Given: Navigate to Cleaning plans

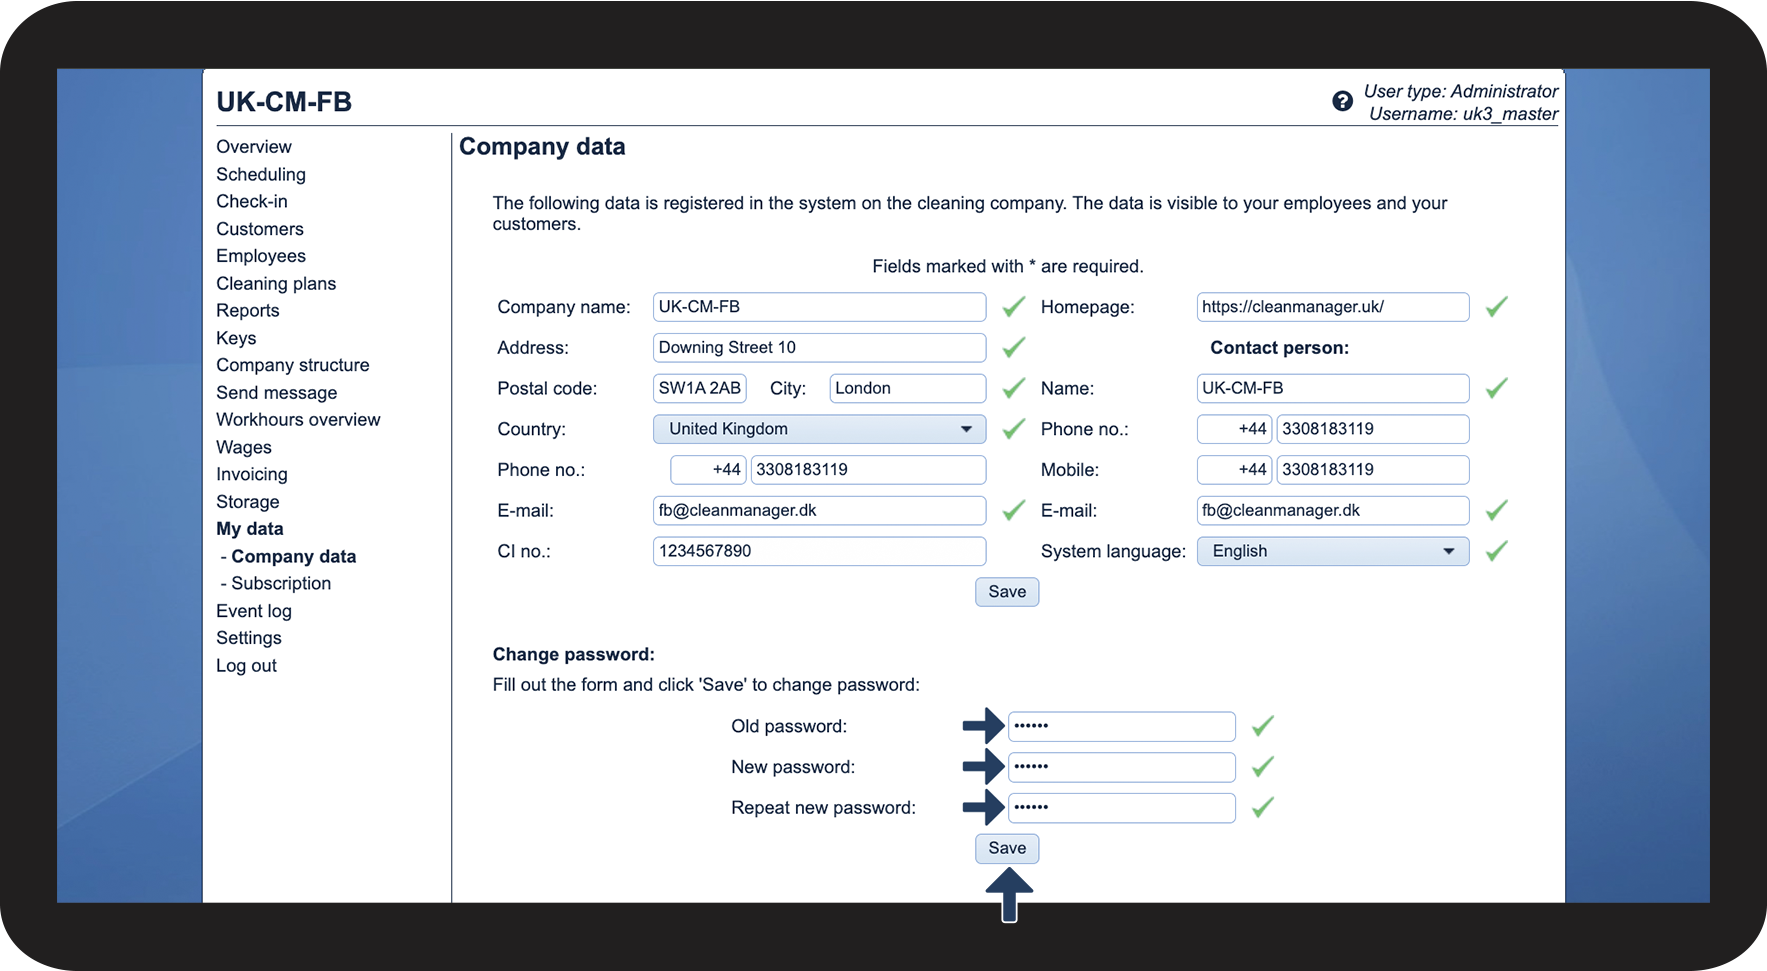Looking at the screenshot, I should [276, 284].
